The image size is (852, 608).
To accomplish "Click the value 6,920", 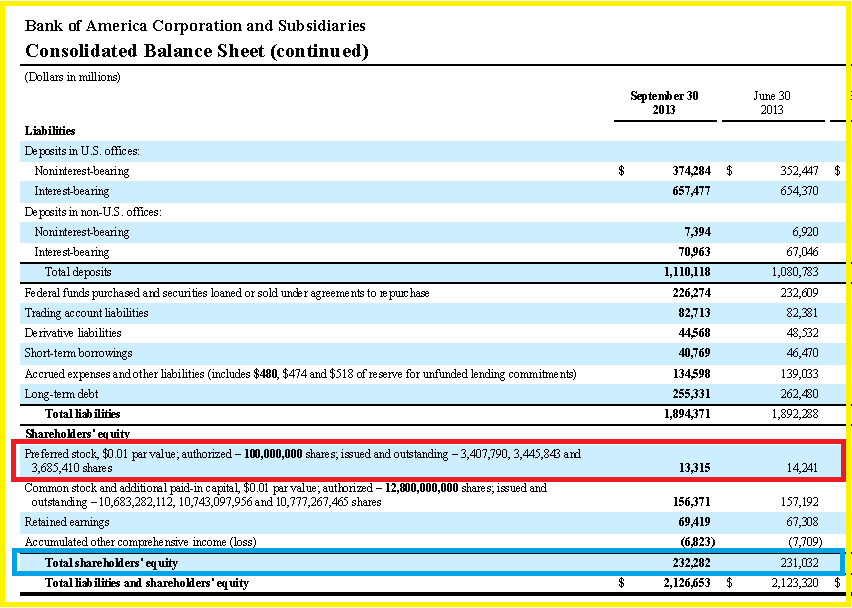I will coord(805,232).
